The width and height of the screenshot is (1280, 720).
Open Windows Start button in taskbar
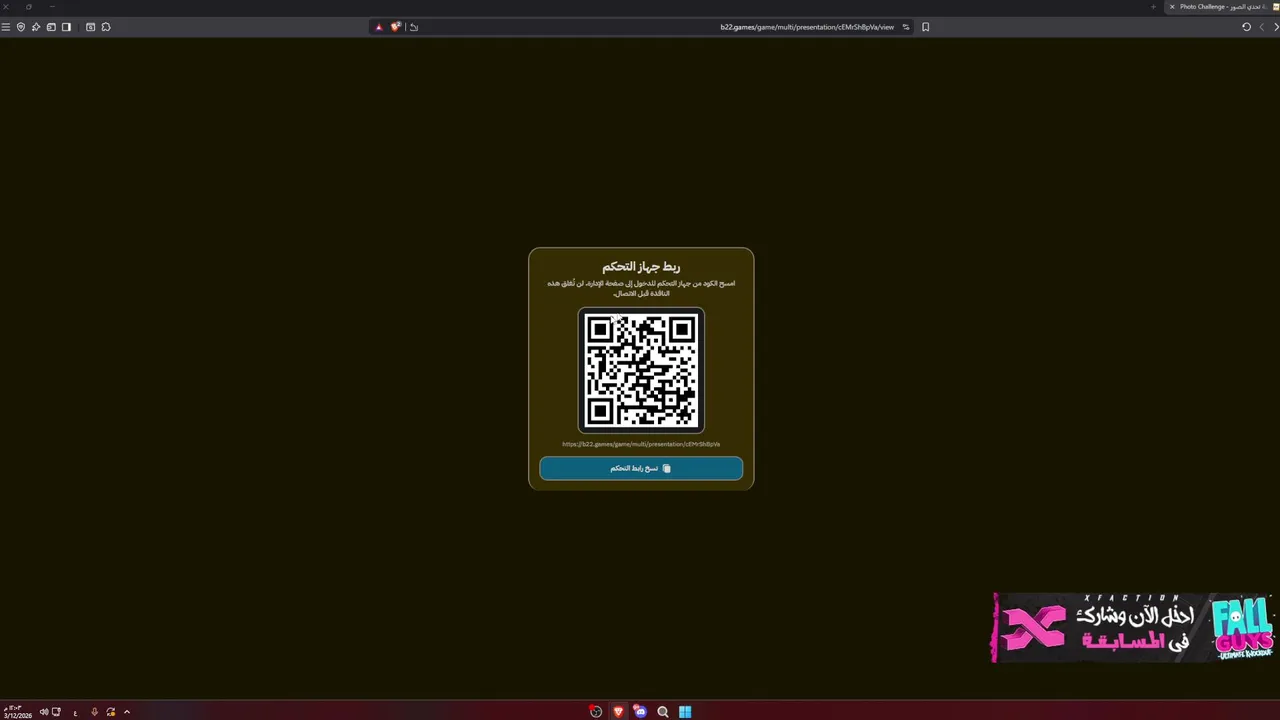(x=685, y=712)
